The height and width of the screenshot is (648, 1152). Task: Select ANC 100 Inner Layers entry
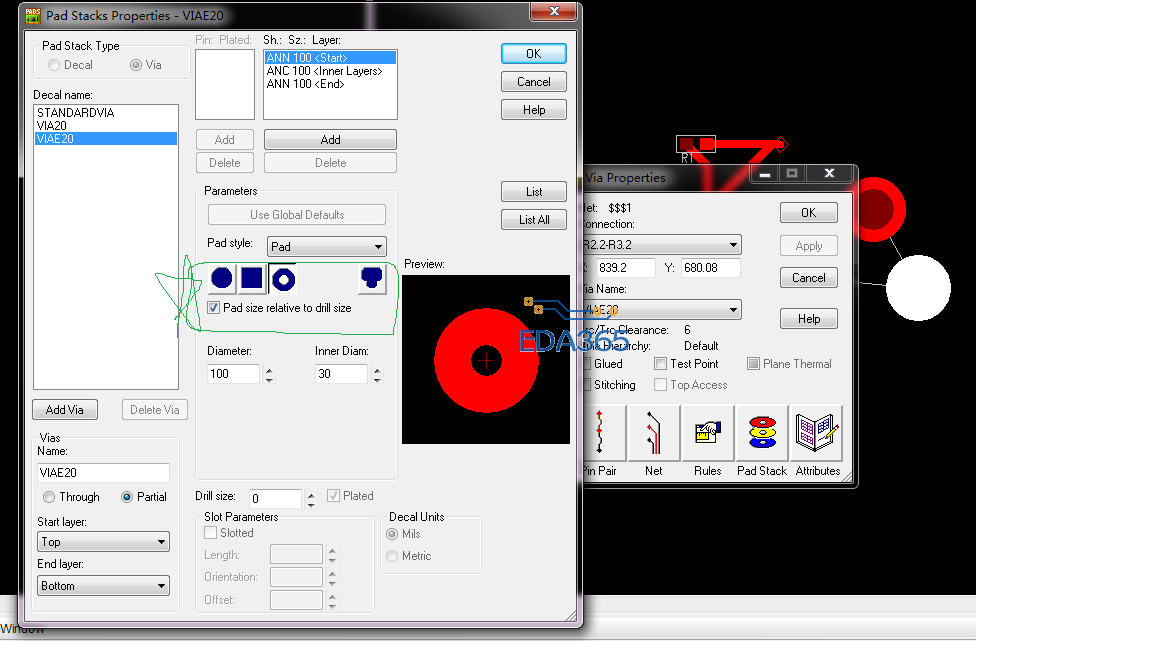point(324,71)
